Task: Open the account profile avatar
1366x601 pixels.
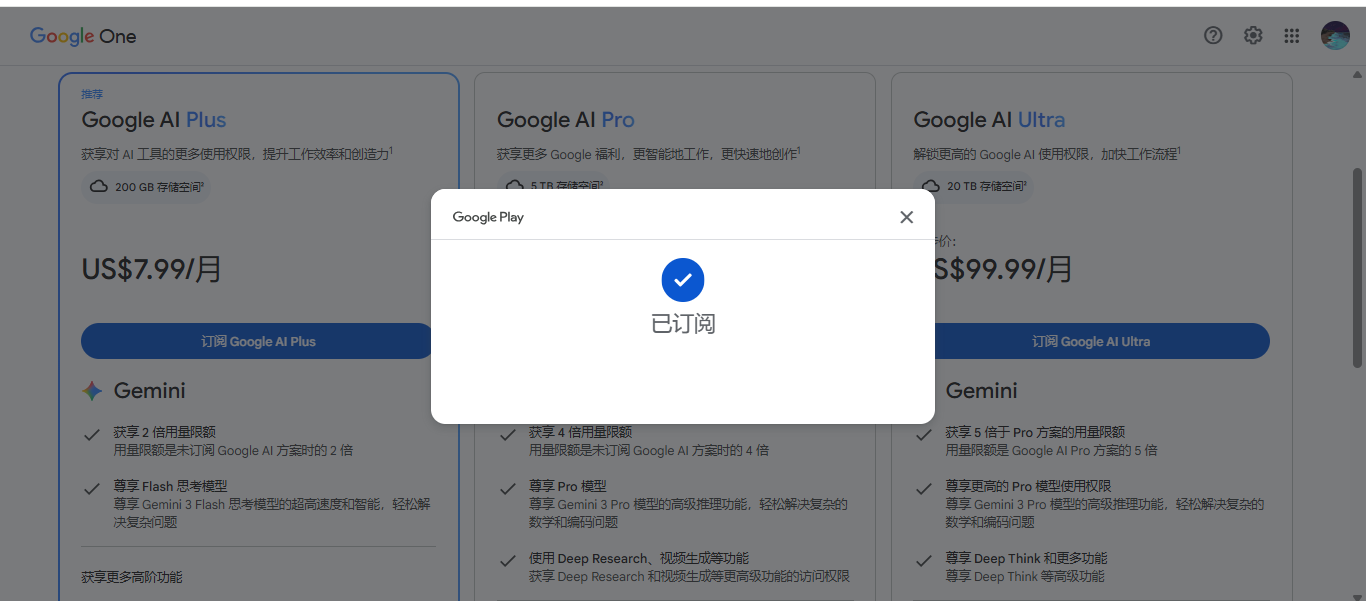Action: pyautogui.click(x=1335, y=36)
